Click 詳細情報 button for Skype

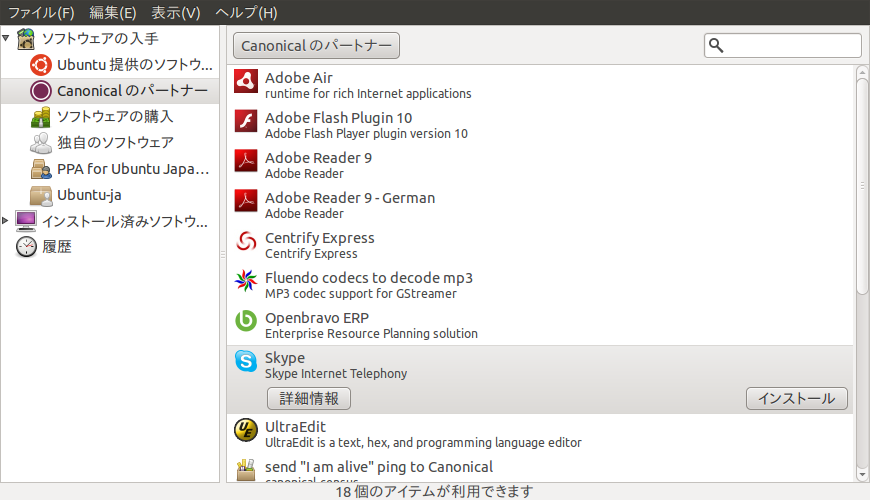(x=309, y=398)
